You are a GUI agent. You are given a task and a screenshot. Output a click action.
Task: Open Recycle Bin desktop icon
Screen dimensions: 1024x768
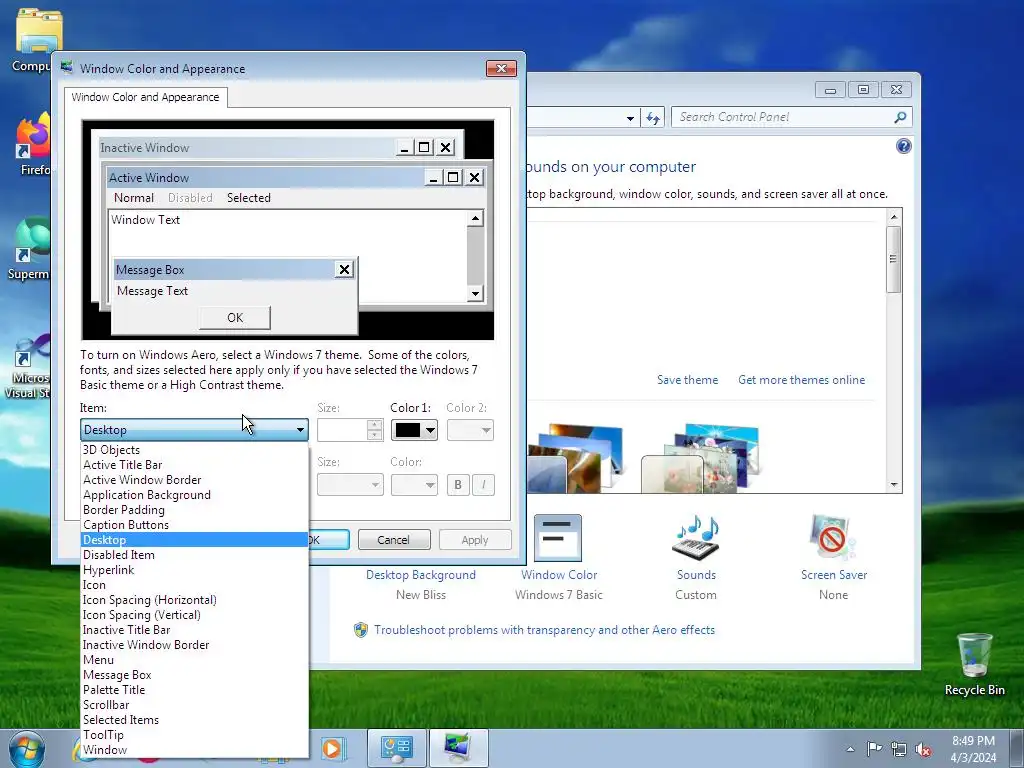pyautogui.click(x=974, y=664)
